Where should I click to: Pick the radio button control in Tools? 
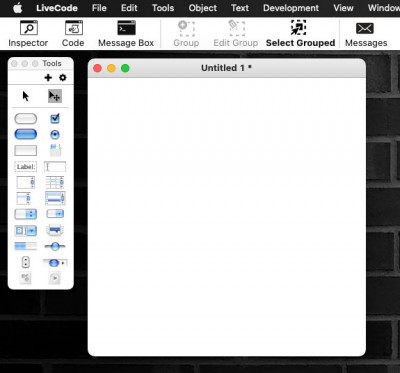[55, 135]
